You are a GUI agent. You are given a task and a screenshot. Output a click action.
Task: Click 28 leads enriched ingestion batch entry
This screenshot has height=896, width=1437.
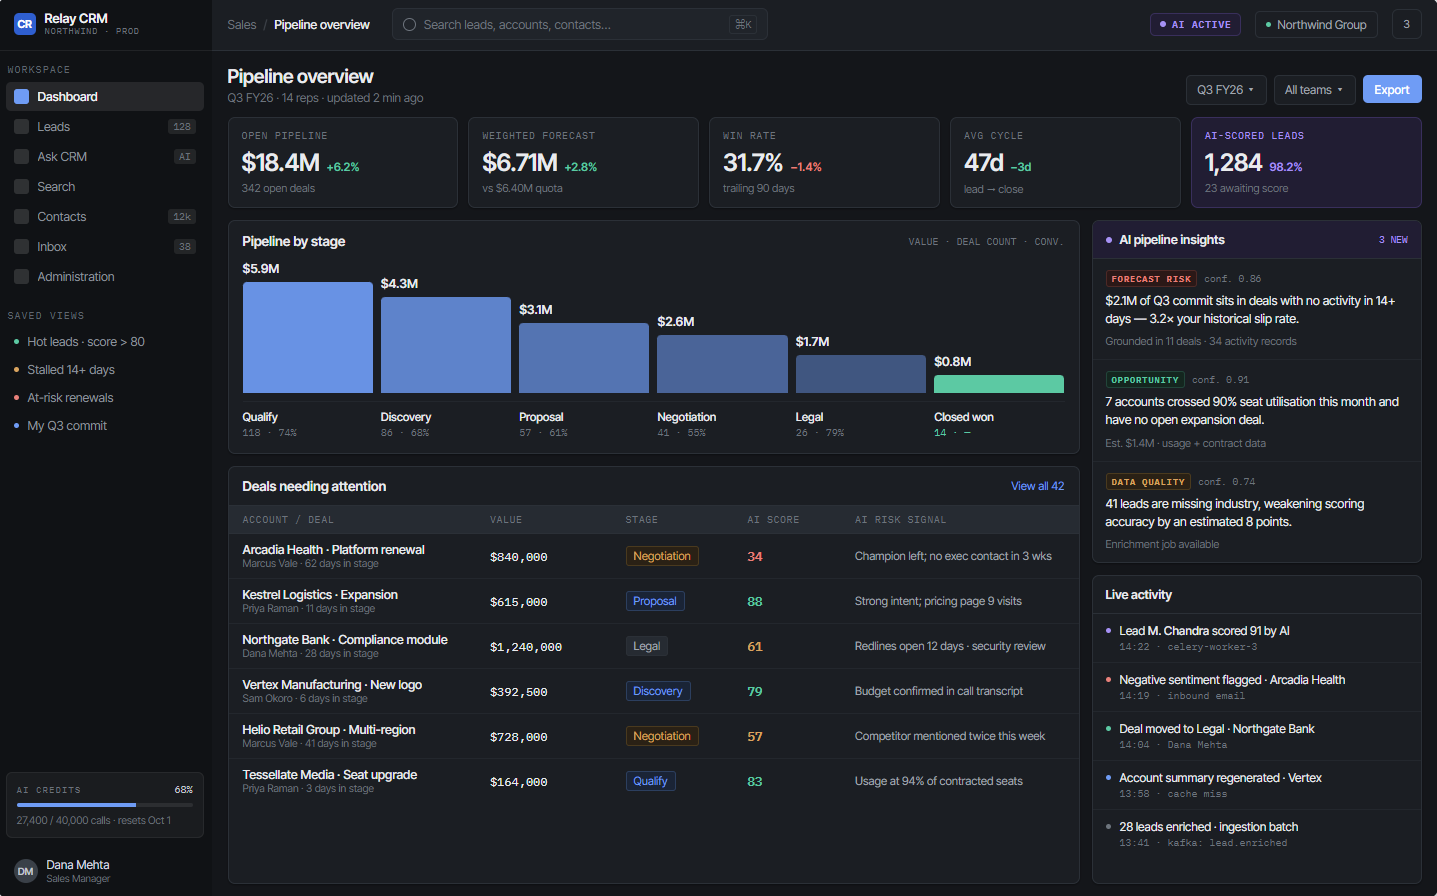pos(1256,834)
